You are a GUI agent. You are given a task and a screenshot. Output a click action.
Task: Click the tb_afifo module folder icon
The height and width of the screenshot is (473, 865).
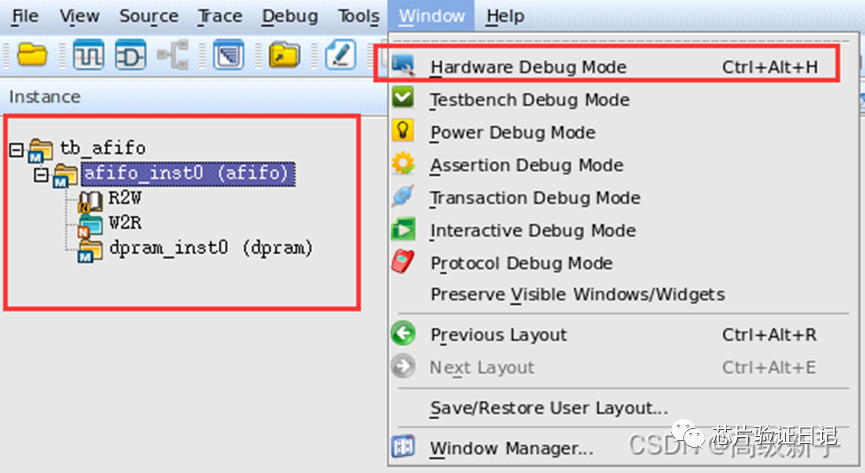point(40,151)
